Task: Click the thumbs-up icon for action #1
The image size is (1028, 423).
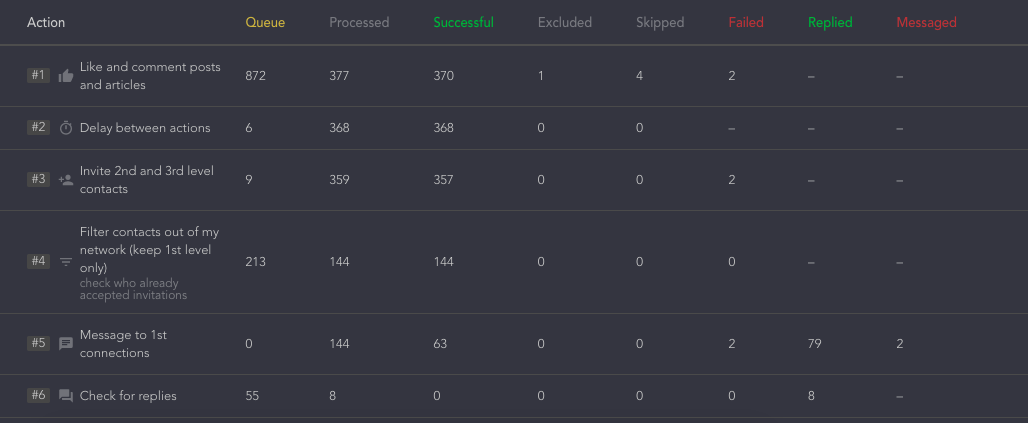Action: 66,76
